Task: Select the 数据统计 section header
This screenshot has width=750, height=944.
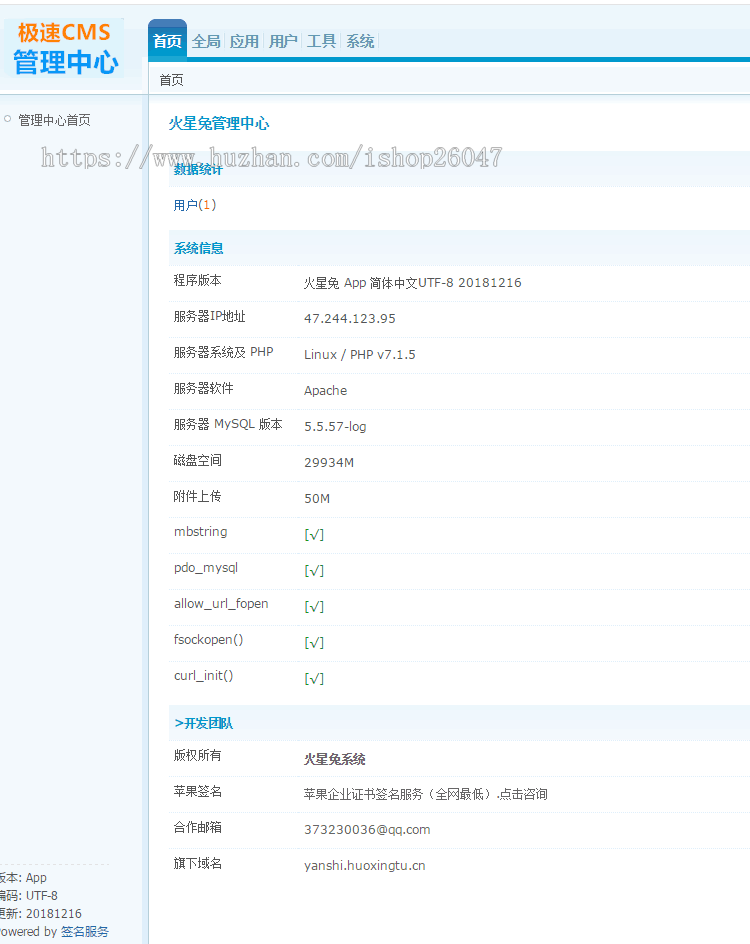Action: tap(198, 170)
